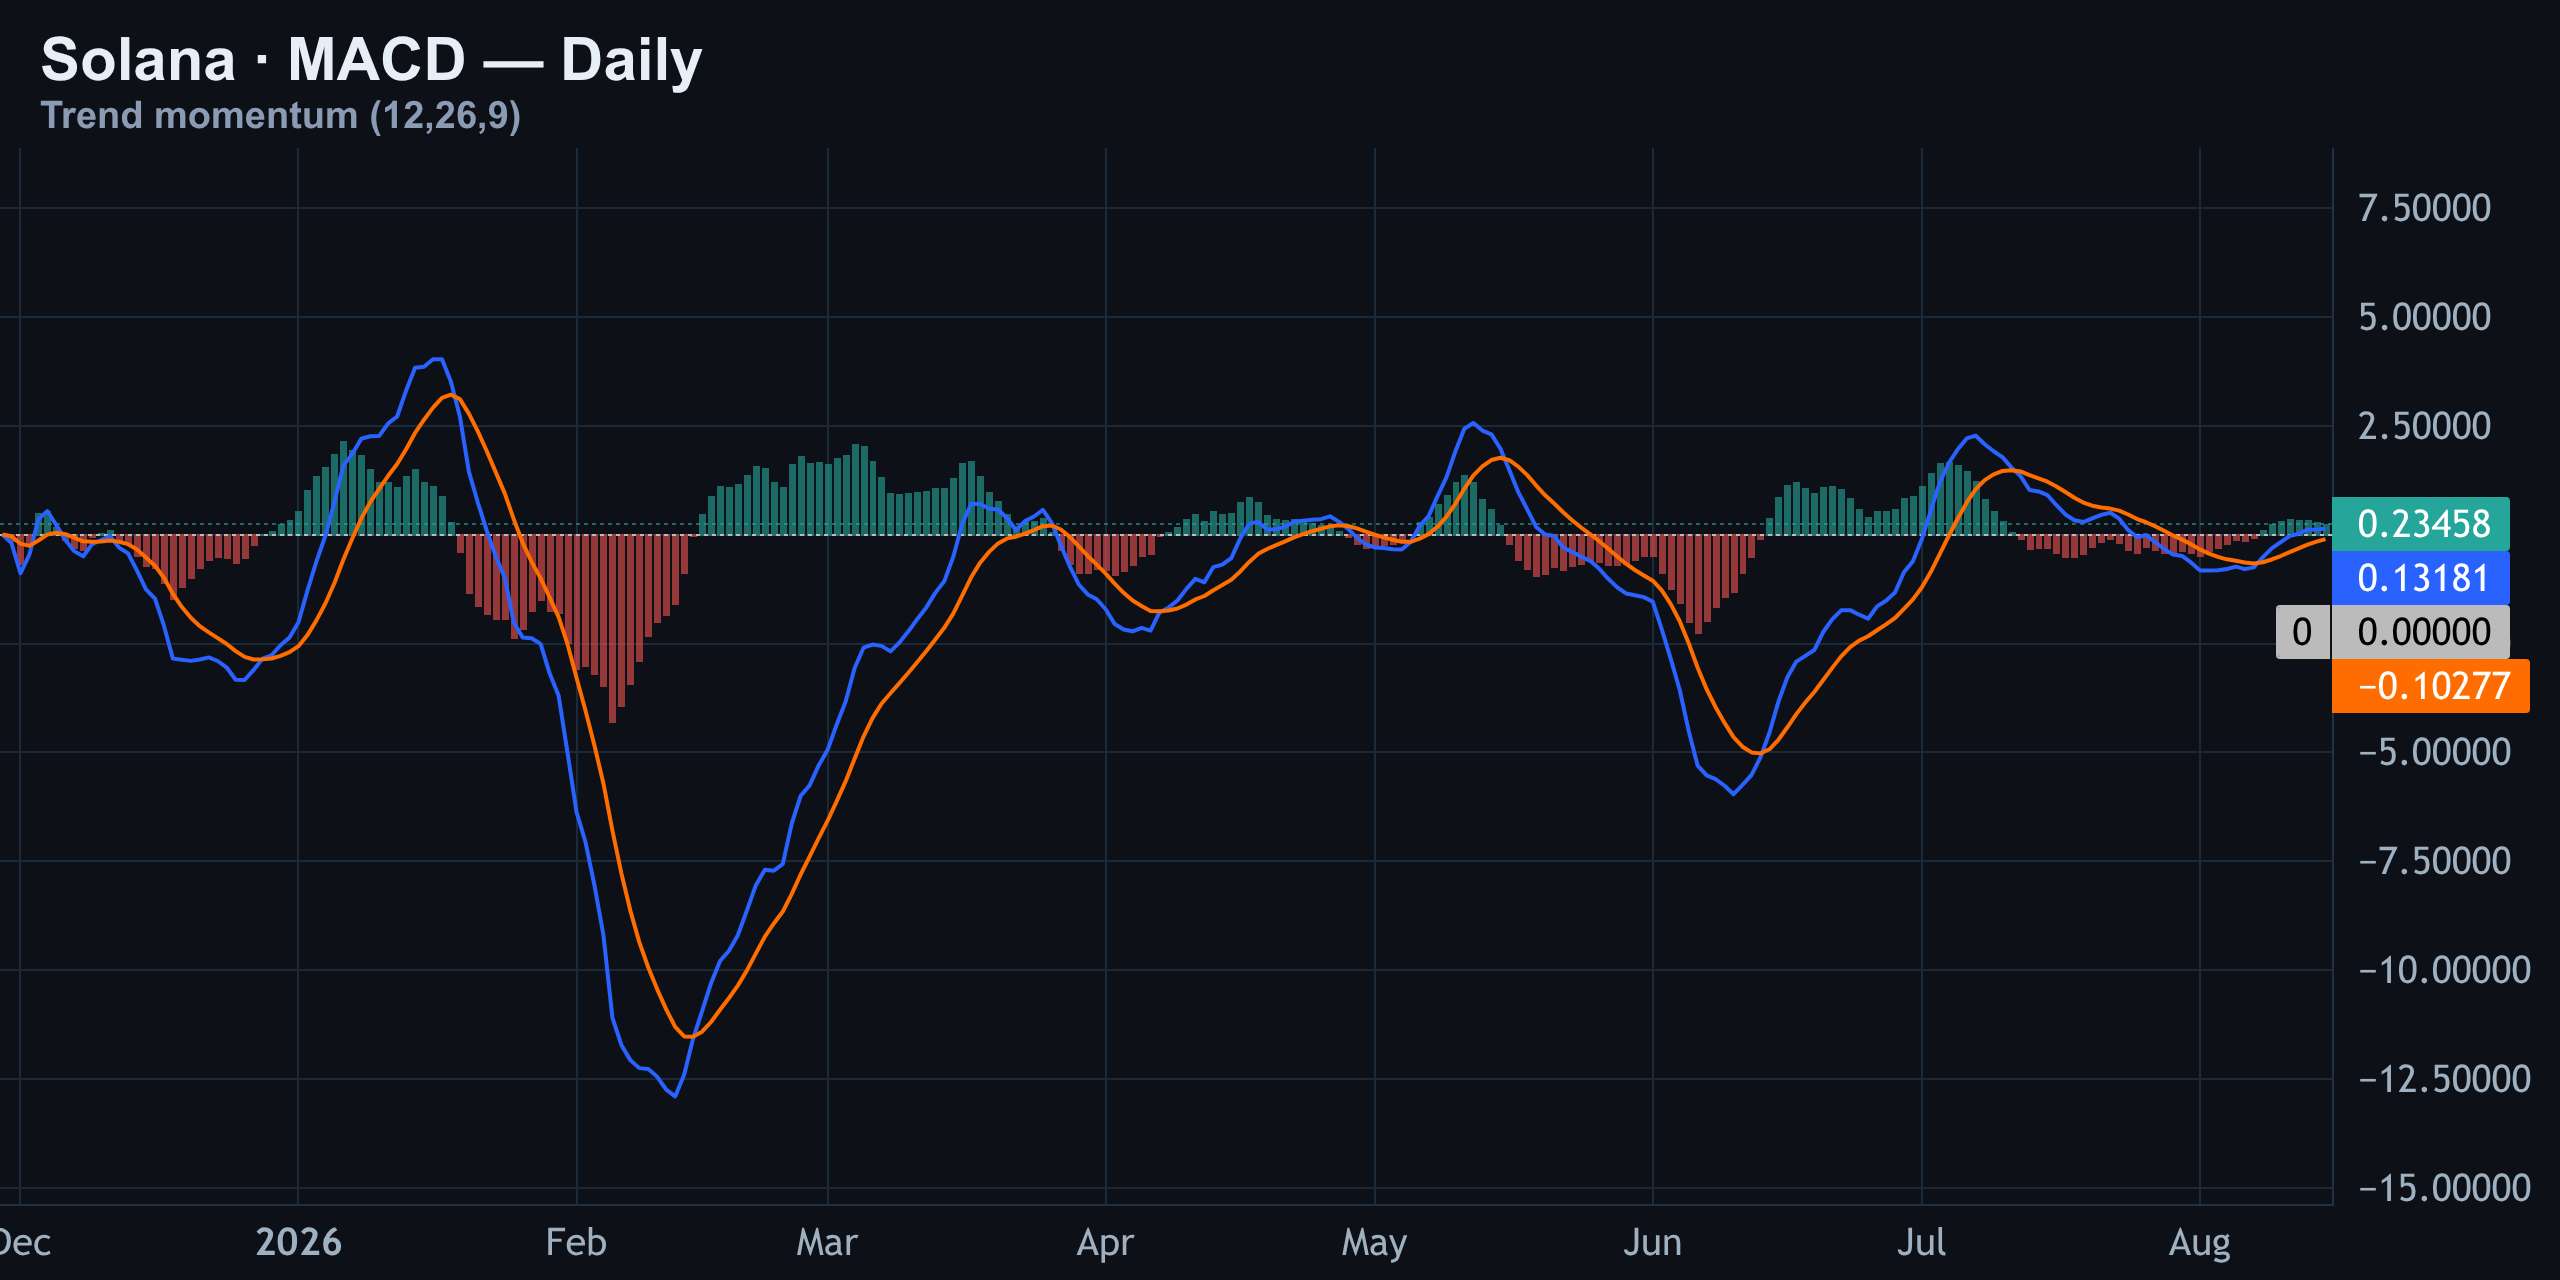Click the −7.50000 y-axis label
The width and height of the screenshot is (2560, 1280).
[x=2434, y=861]
